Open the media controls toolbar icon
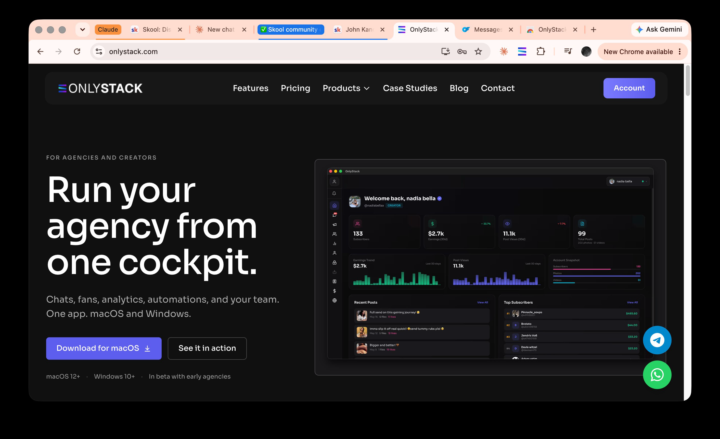The height and width of the screenshot is (439, 720). point(568,51)
